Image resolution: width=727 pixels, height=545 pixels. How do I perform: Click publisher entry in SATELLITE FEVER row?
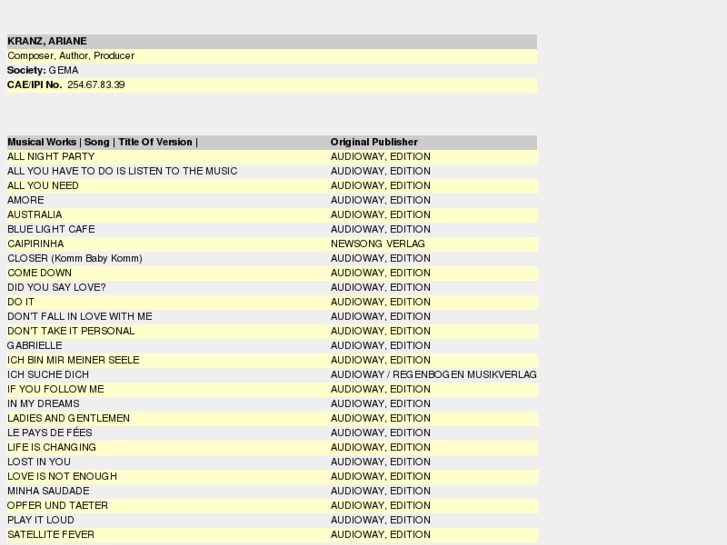pyautogui.click(x=381, y=535)
